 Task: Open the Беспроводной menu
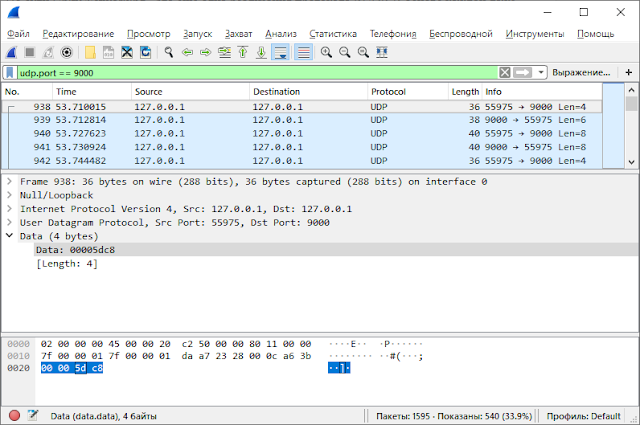point(461,34)
